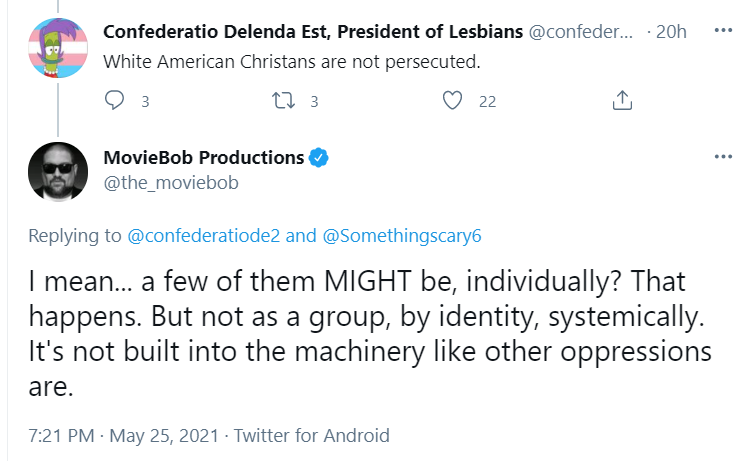Viewport: 754px width, 461px height.
Task: Click the Confederatio Delenda Est display name
Action: pyautogui.click(x=313, y=32)
